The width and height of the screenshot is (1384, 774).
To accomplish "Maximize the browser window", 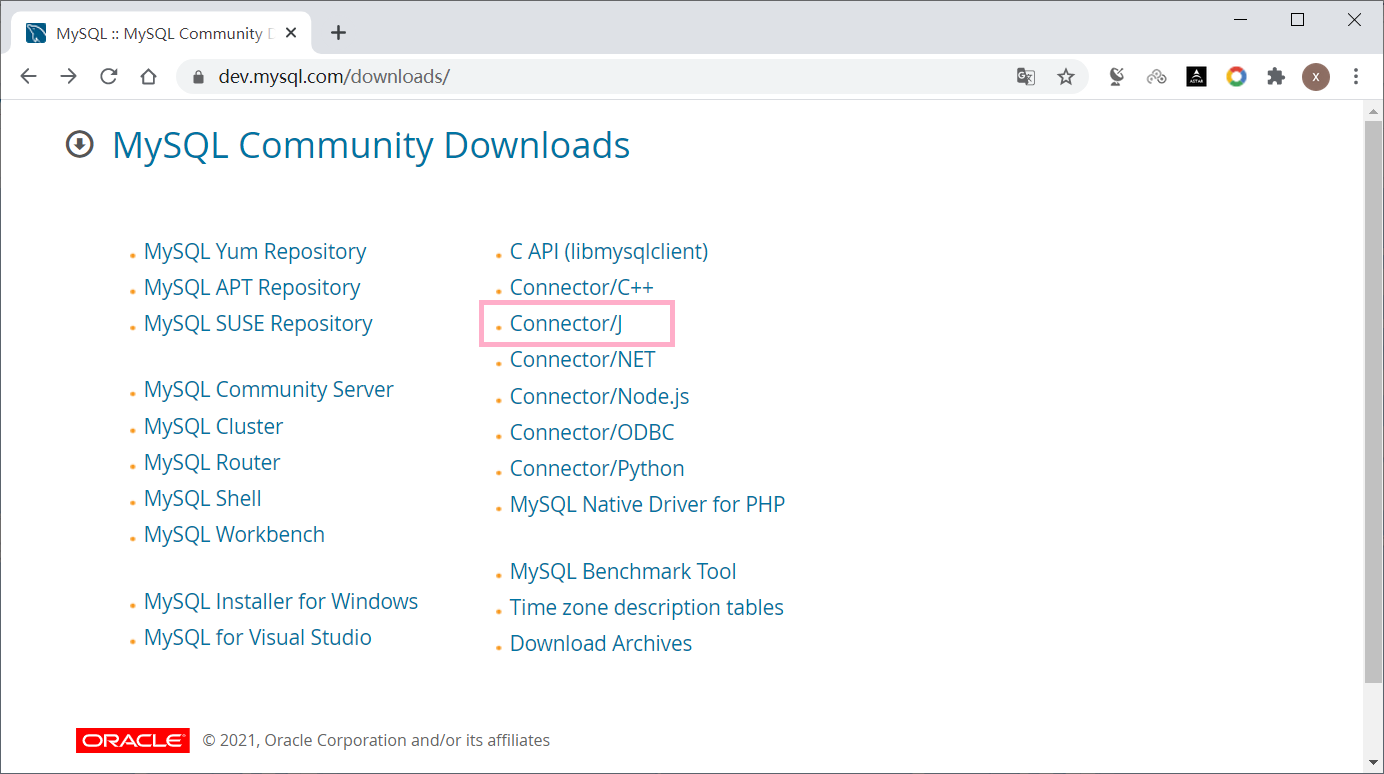I will [1297, 20].
